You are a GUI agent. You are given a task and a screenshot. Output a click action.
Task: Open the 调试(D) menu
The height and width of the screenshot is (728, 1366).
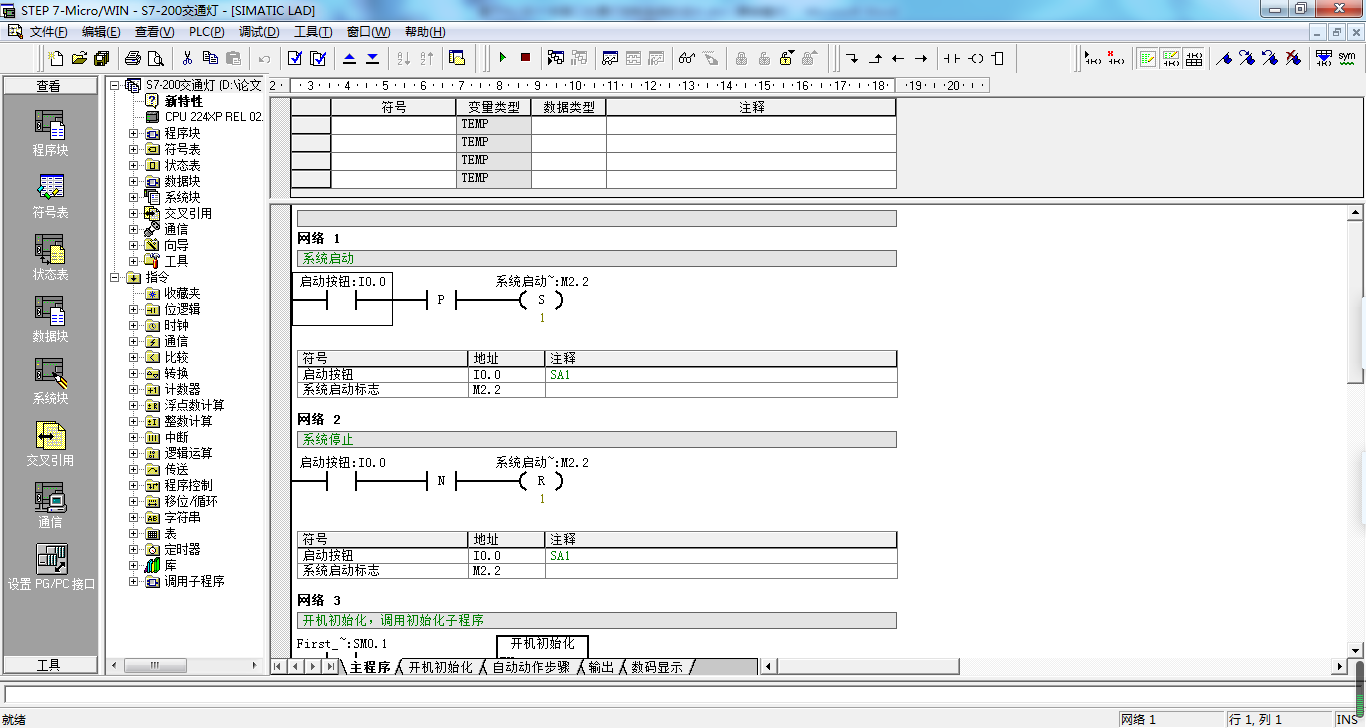(x=259, y=32)
